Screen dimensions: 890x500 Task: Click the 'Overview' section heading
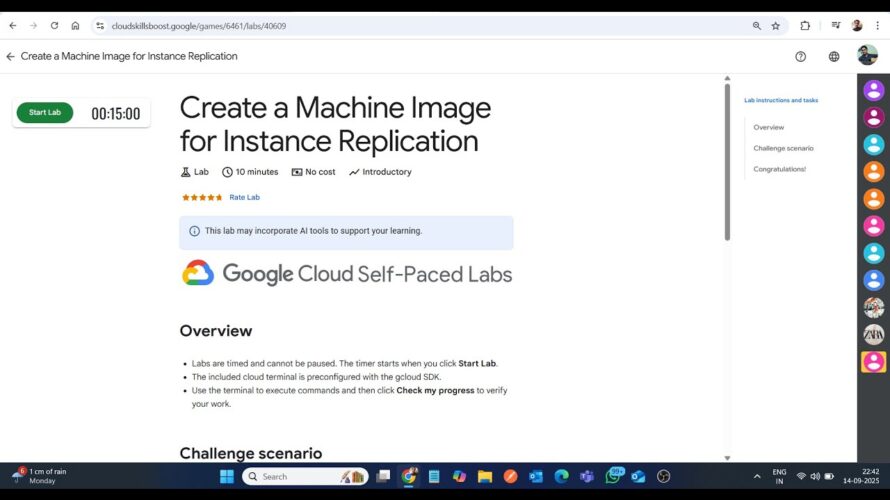[x=216, y=331]
